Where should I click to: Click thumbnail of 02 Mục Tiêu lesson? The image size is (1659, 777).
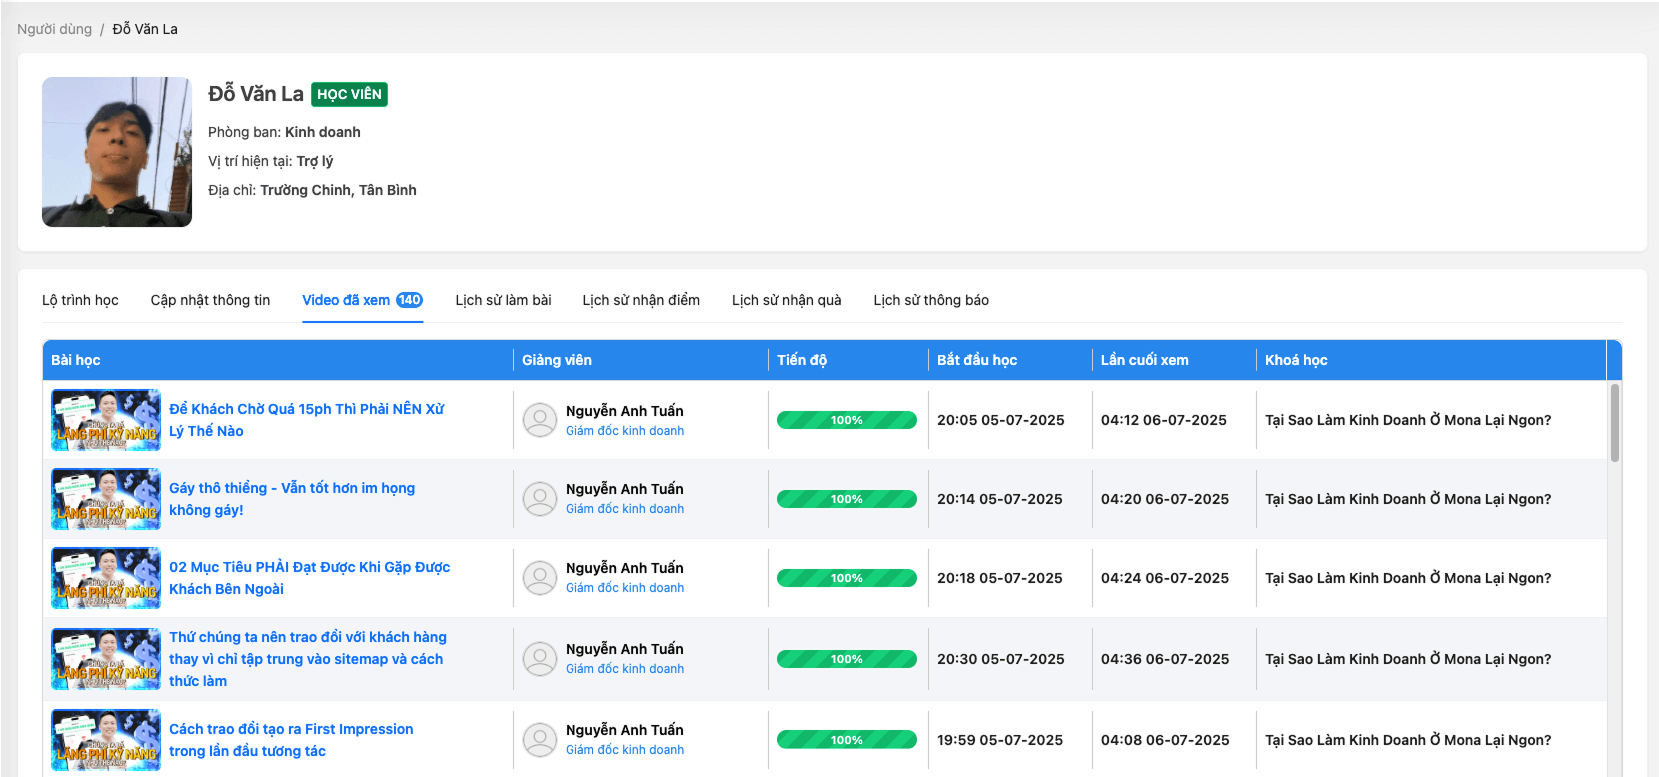pos(106,578)
